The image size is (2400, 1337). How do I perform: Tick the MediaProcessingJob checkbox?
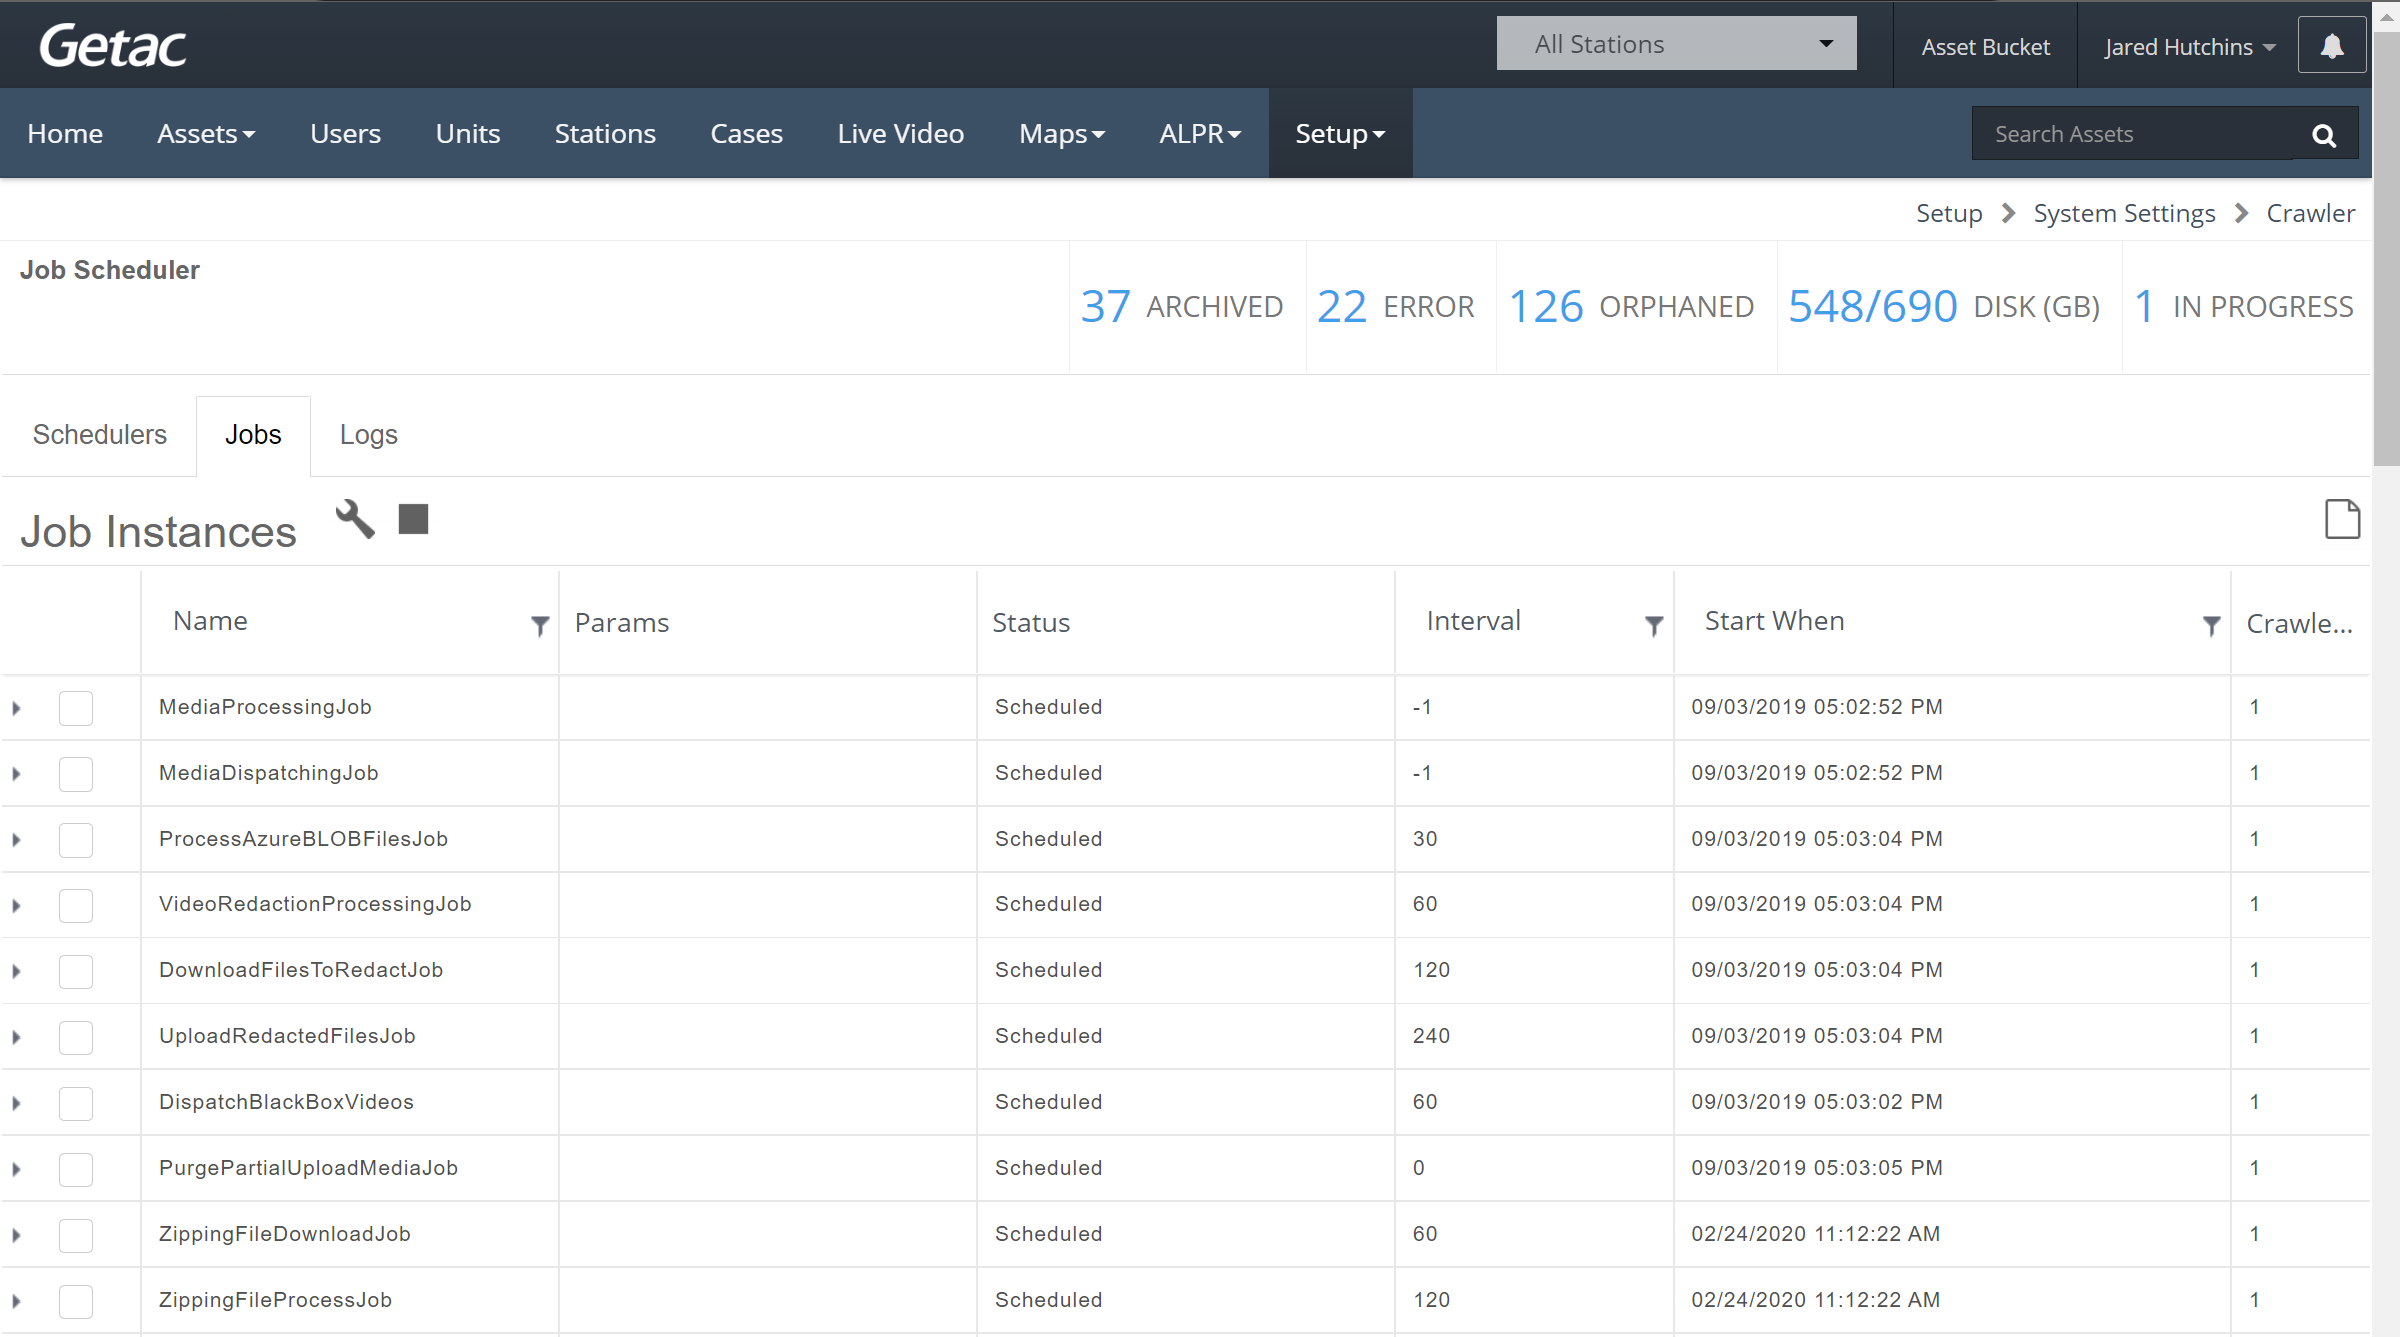(x=76, y=708)
